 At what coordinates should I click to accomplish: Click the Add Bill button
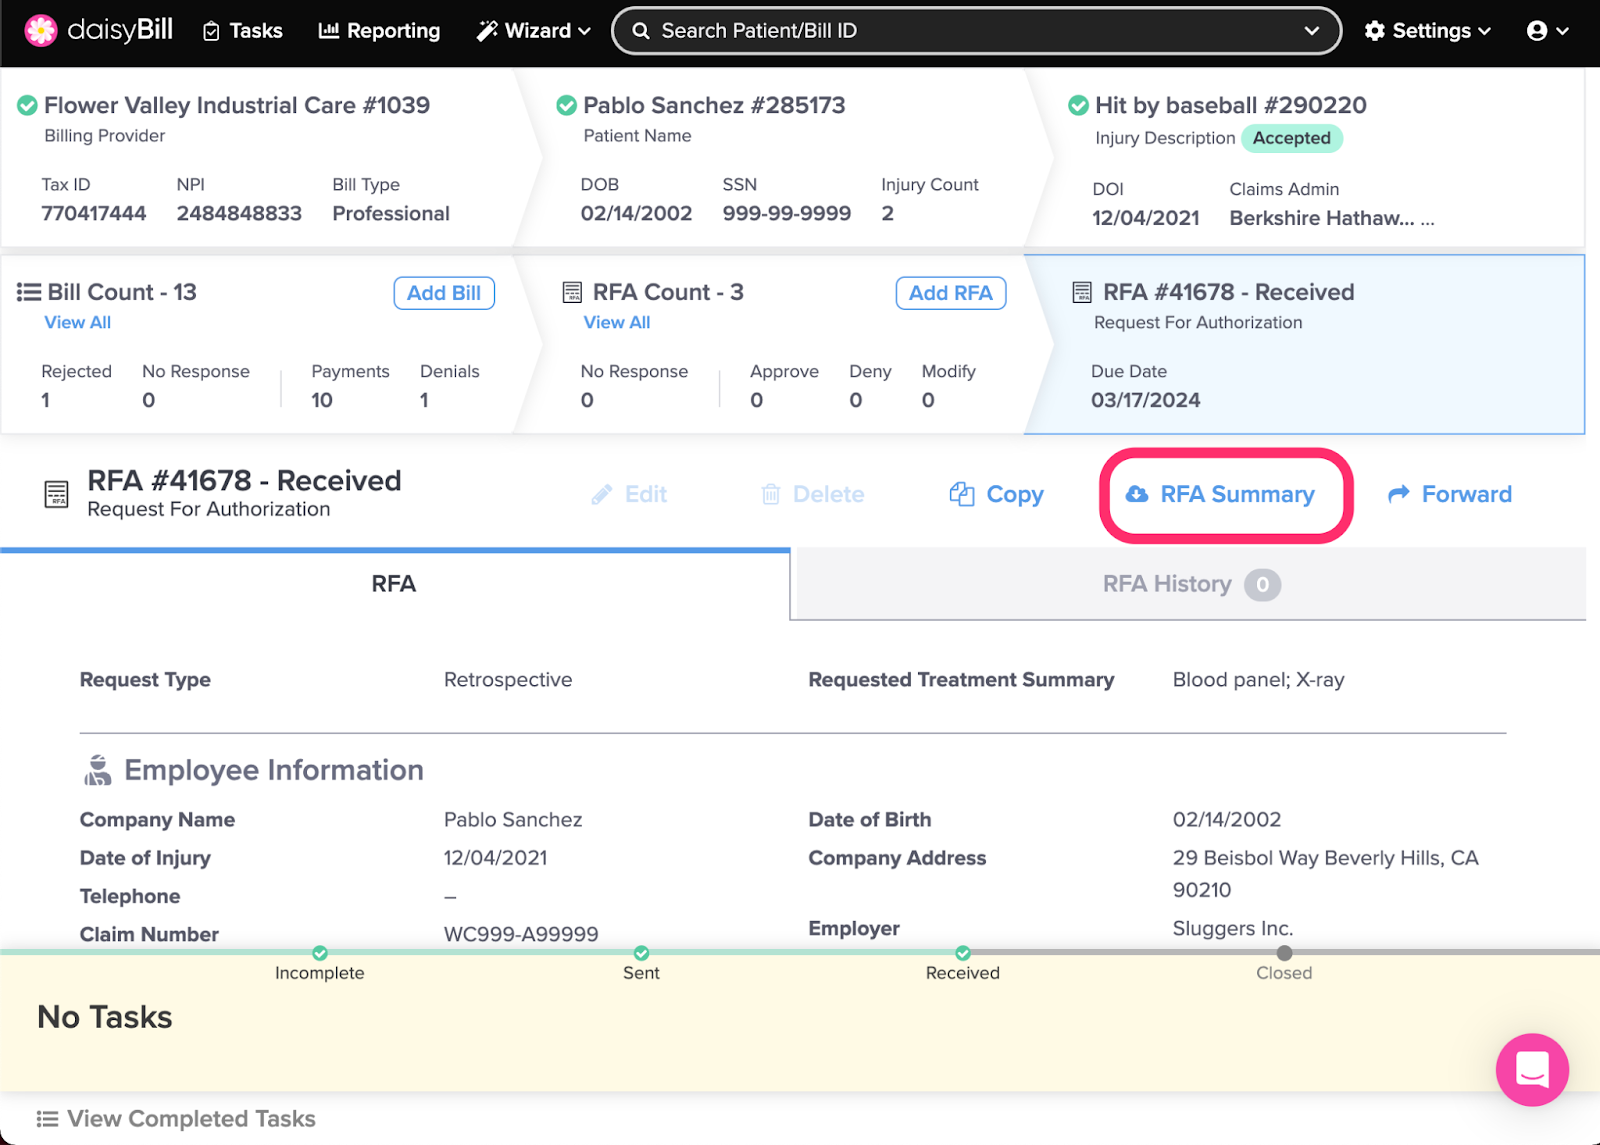(444, 293)
